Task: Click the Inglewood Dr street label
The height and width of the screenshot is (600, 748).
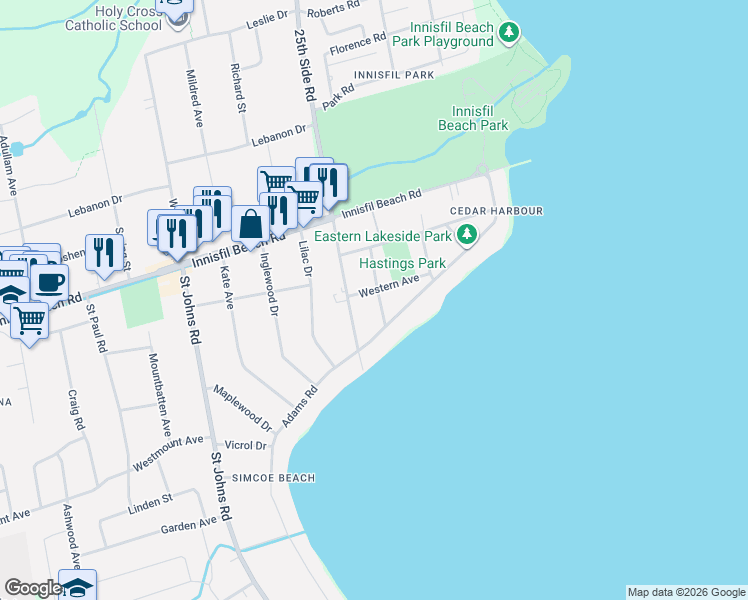Action: [269, 284]
